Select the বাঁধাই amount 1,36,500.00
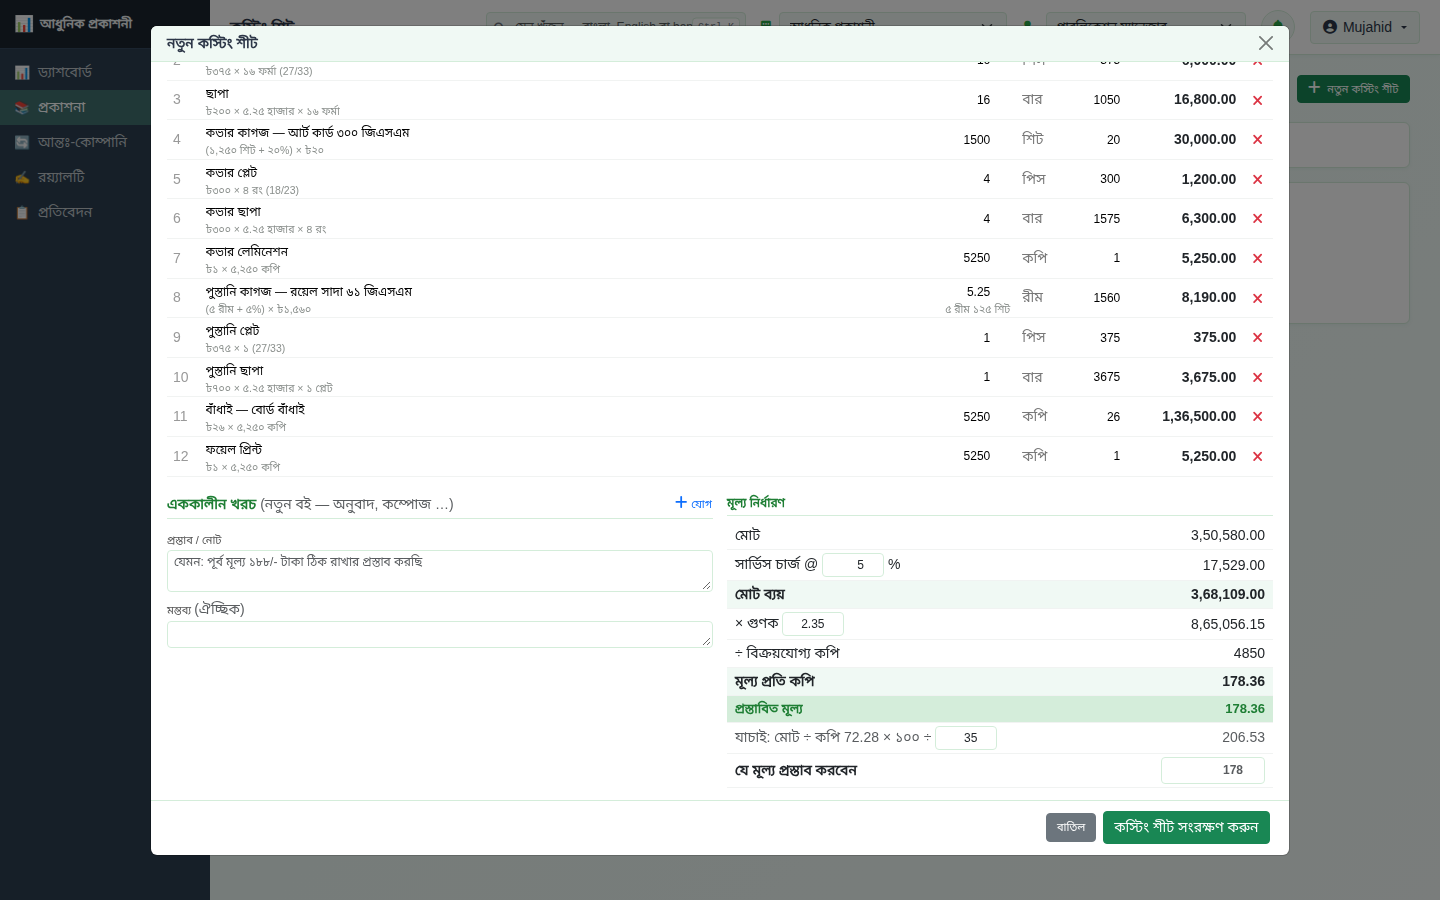 coord(1199,416)
